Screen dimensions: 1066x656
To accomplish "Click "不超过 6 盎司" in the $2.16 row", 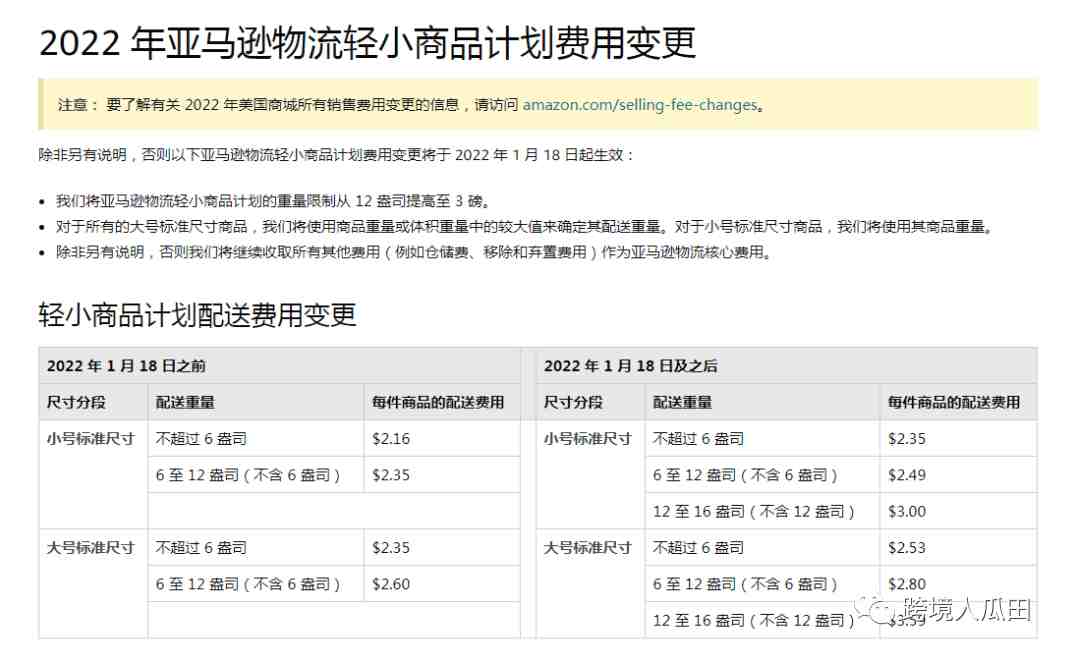I will 201,439.
